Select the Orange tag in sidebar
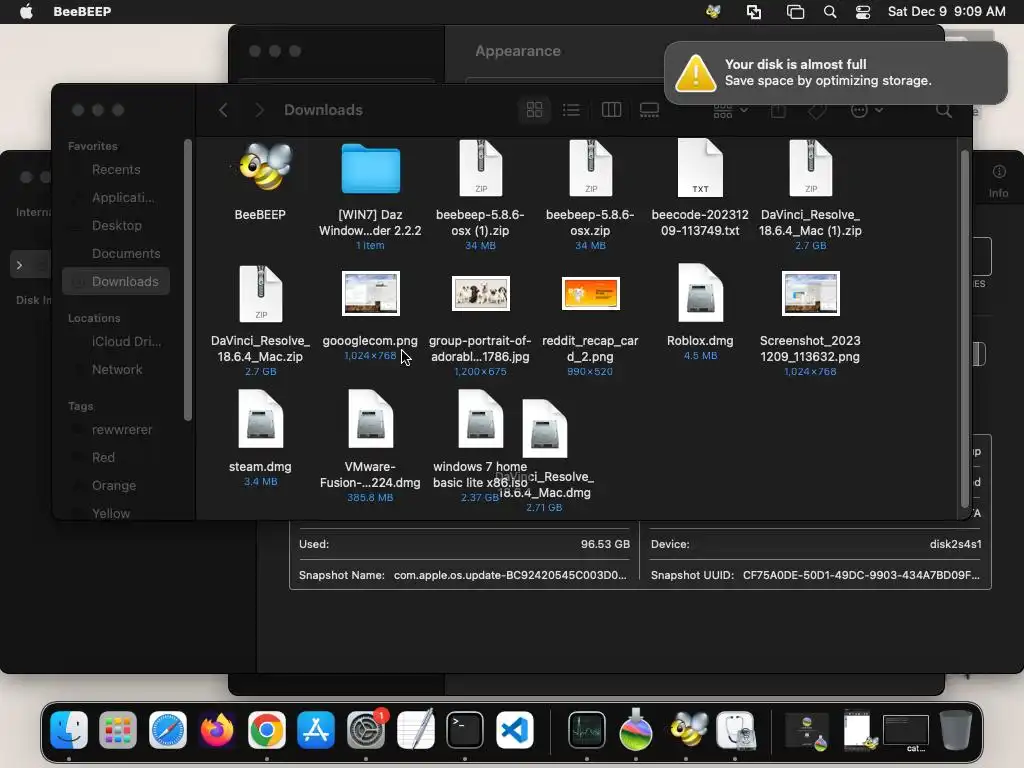The width and height of the screenshot is (1024, 768). point(115,486)
